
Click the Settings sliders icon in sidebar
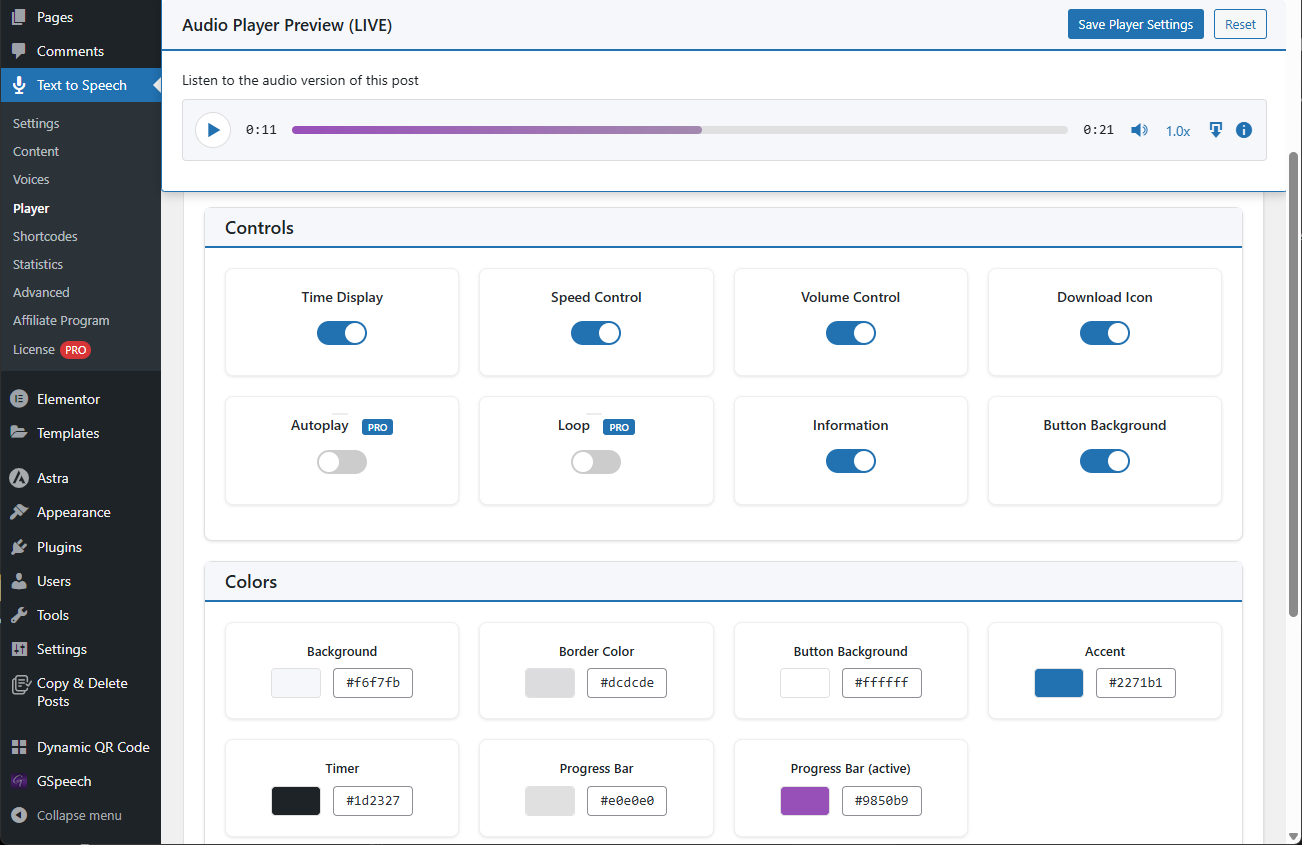19,649
